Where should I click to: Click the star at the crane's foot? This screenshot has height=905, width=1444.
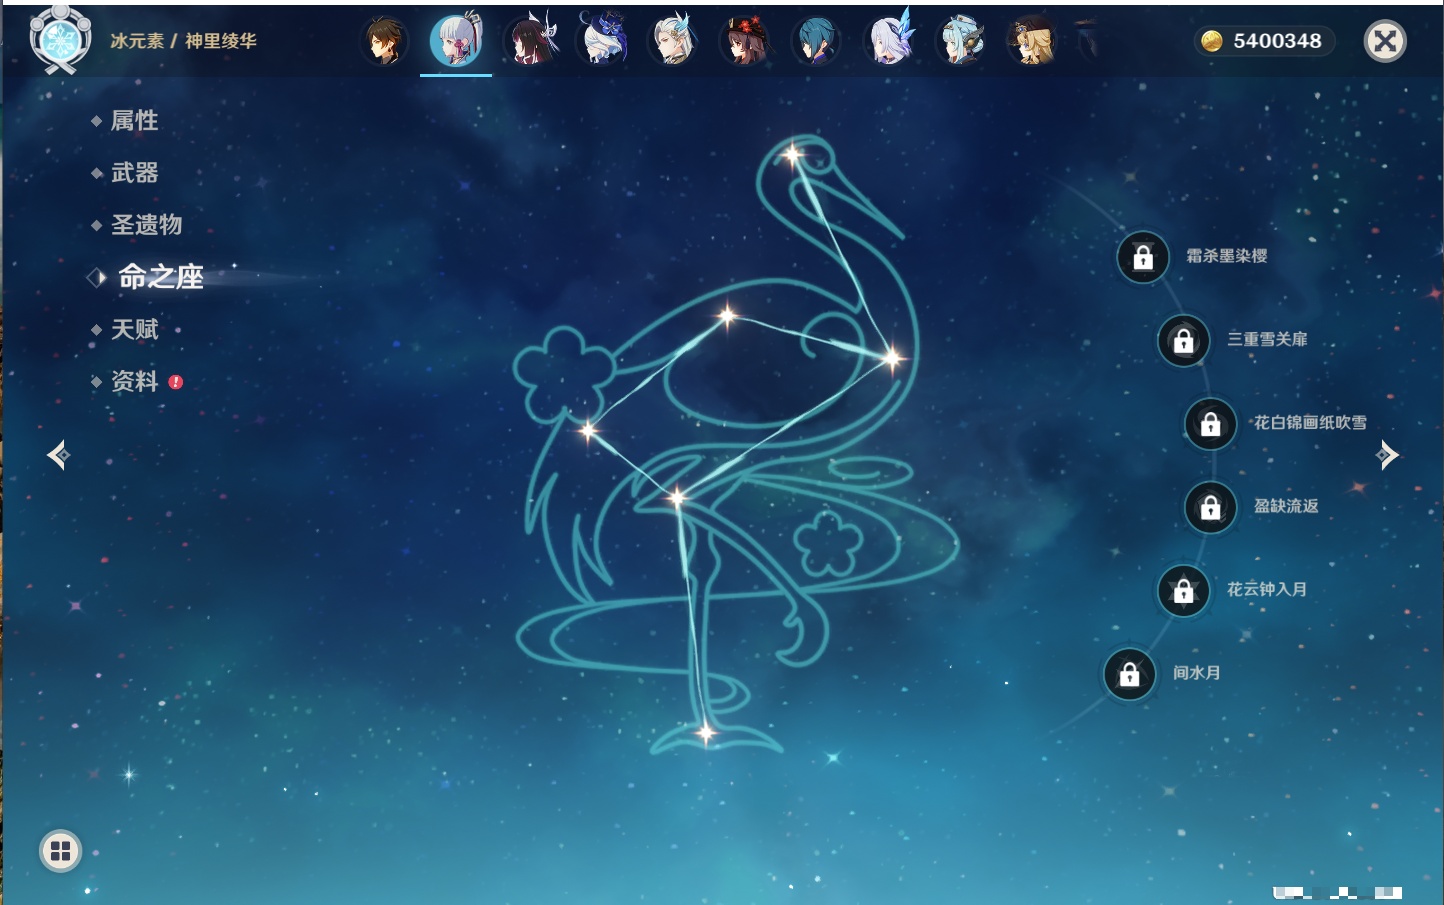point(705,734)
